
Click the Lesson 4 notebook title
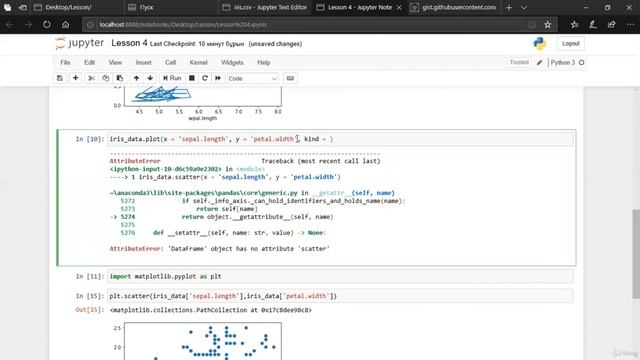tap(129, 43)
